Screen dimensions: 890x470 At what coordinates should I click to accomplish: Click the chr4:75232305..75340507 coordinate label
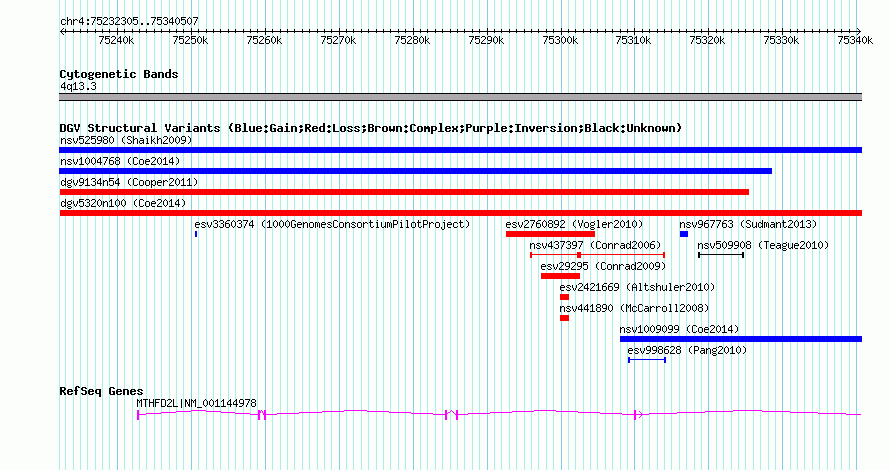click(x=129, y=21)
